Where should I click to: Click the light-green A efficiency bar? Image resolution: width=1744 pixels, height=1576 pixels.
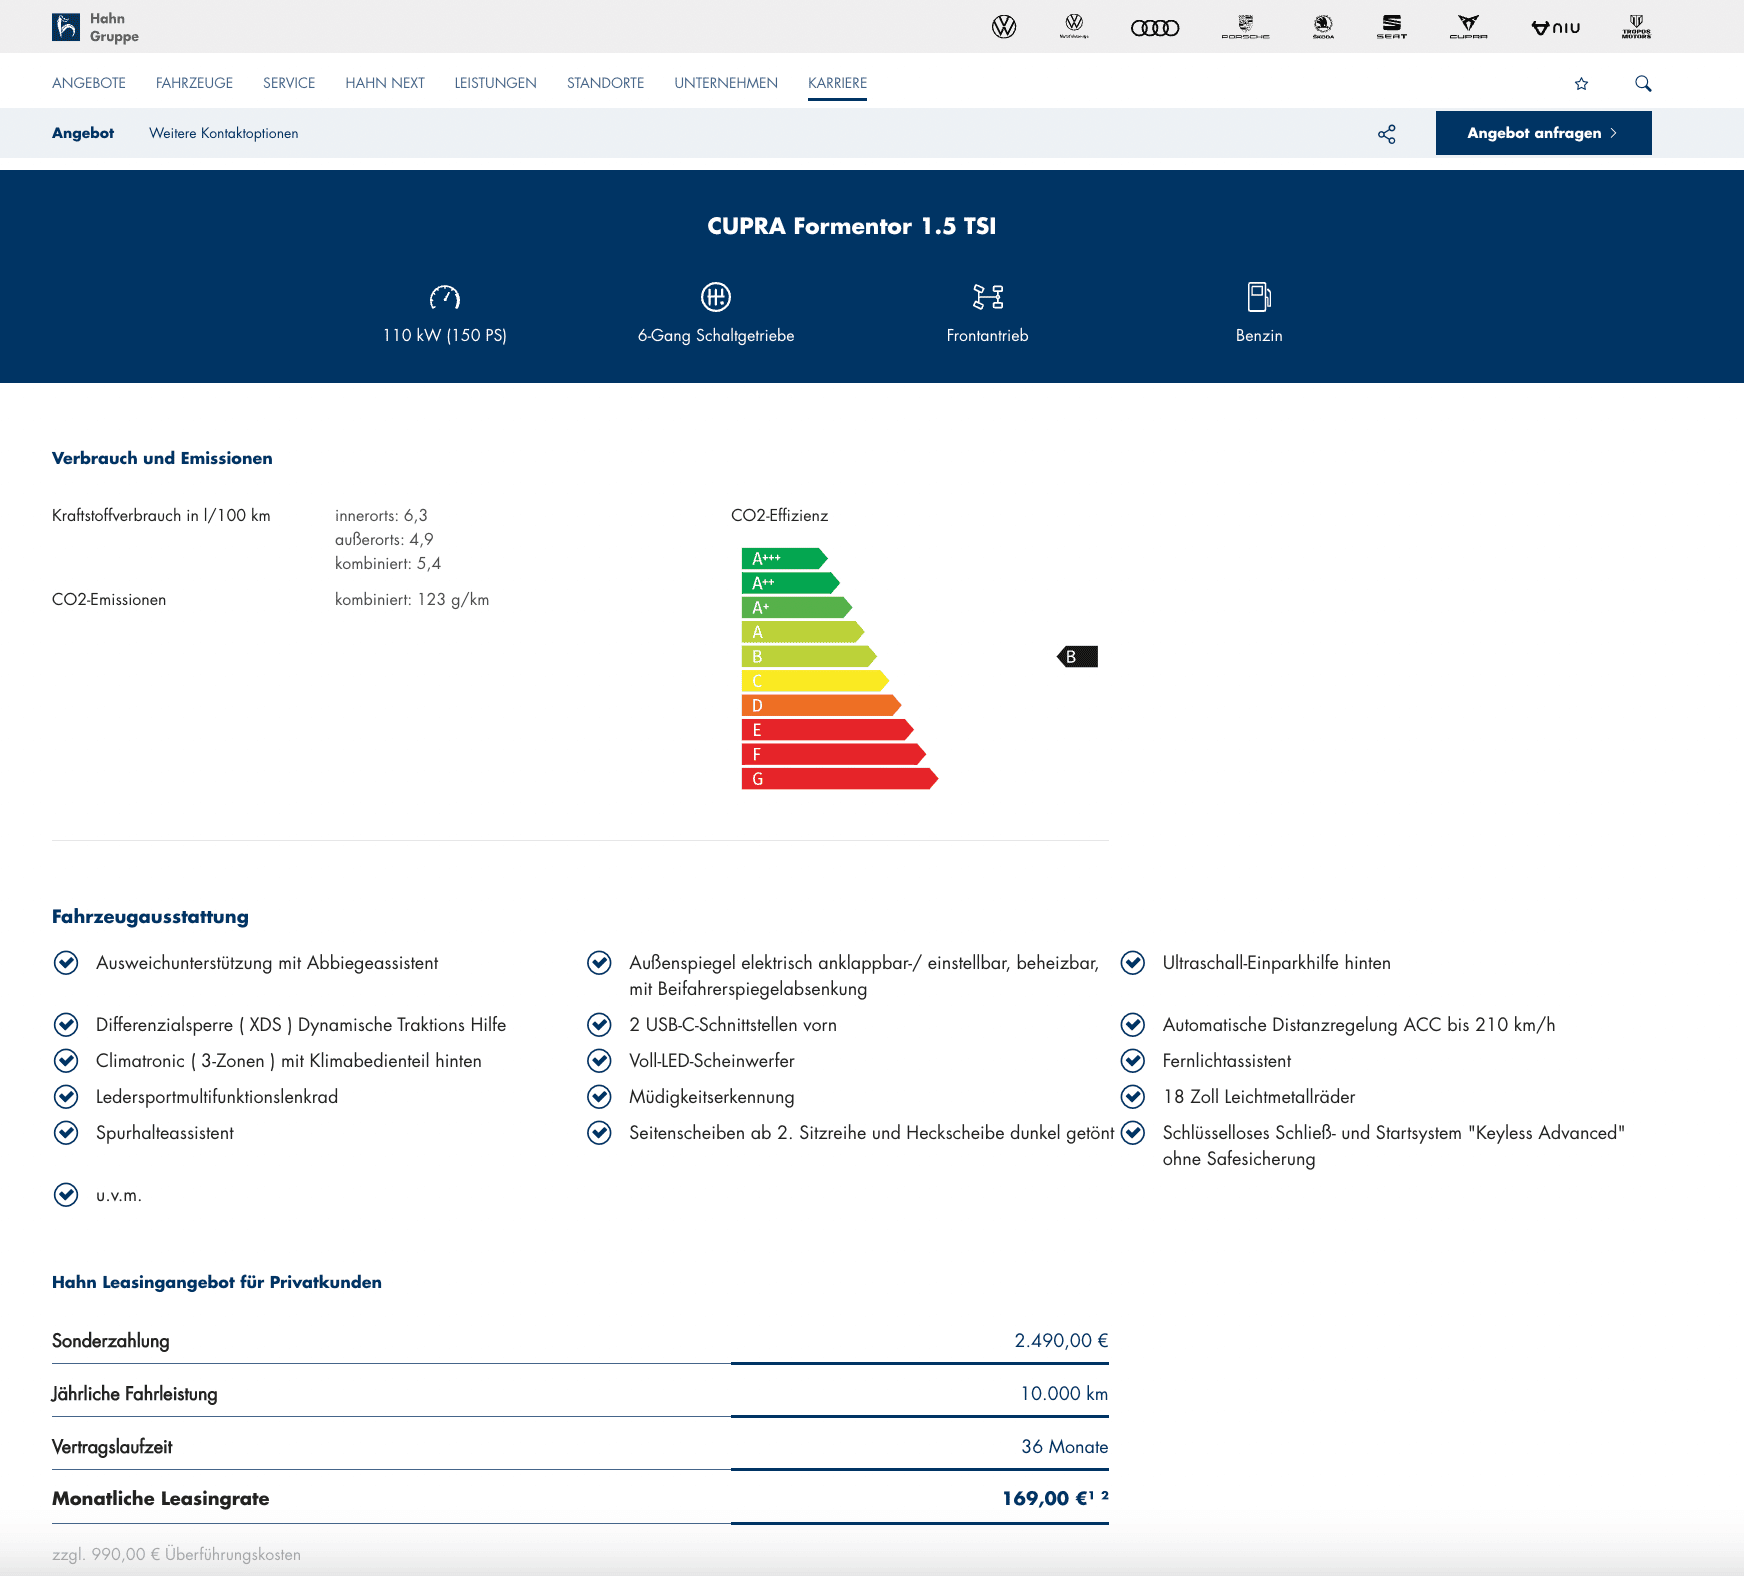pos(802,632)
